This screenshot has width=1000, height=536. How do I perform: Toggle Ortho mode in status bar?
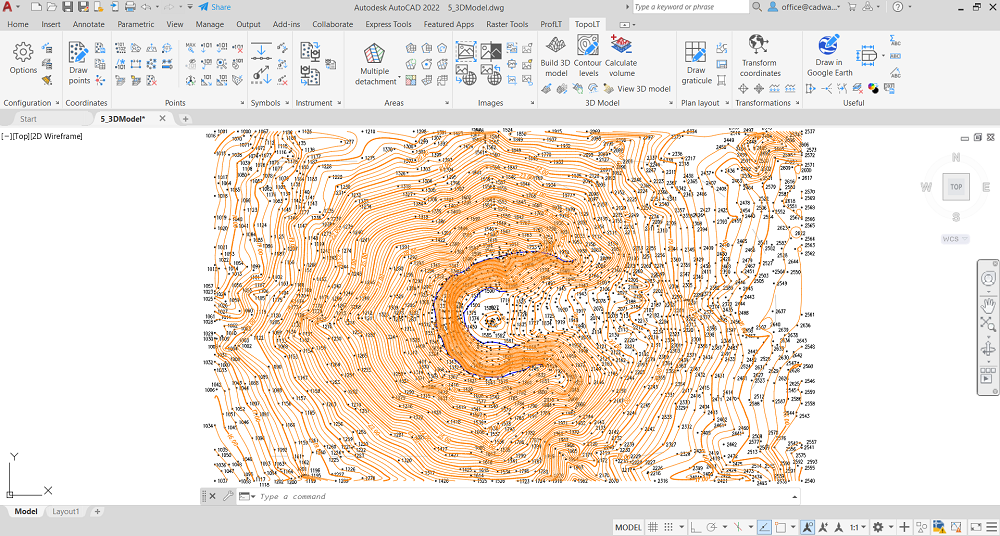[x=694, y=527]
